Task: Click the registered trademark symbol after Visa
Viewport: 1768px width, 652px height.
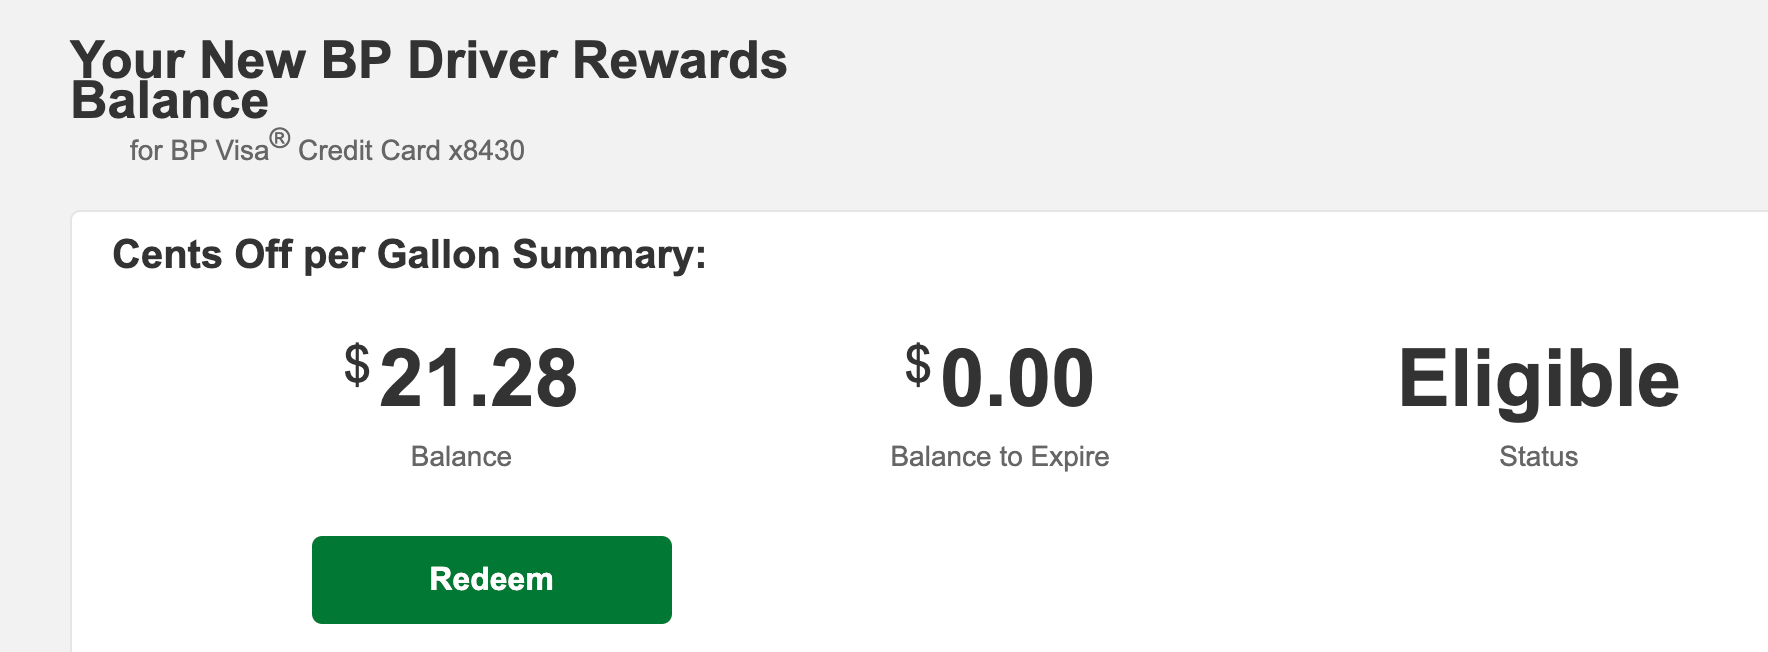Action: 280,139
